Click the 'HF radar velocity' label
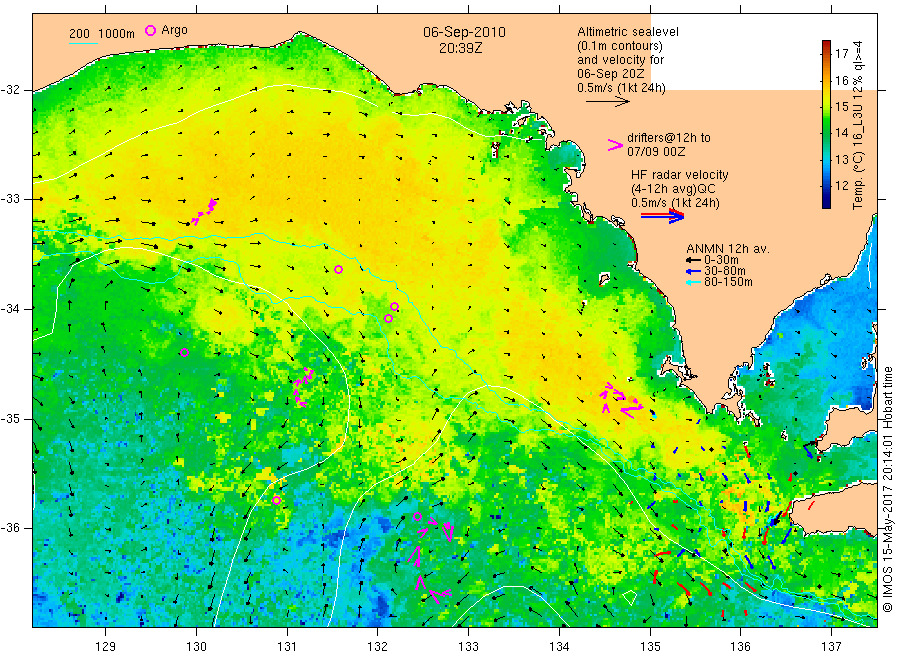Viewport: 900px width, 660px height. click(680, 174)
